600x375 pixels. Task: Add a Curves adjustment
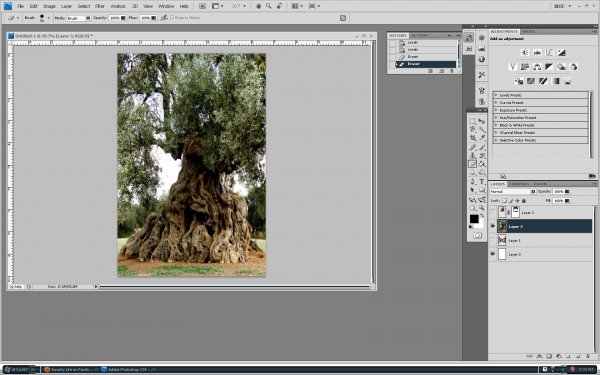[x=549, y=52]
